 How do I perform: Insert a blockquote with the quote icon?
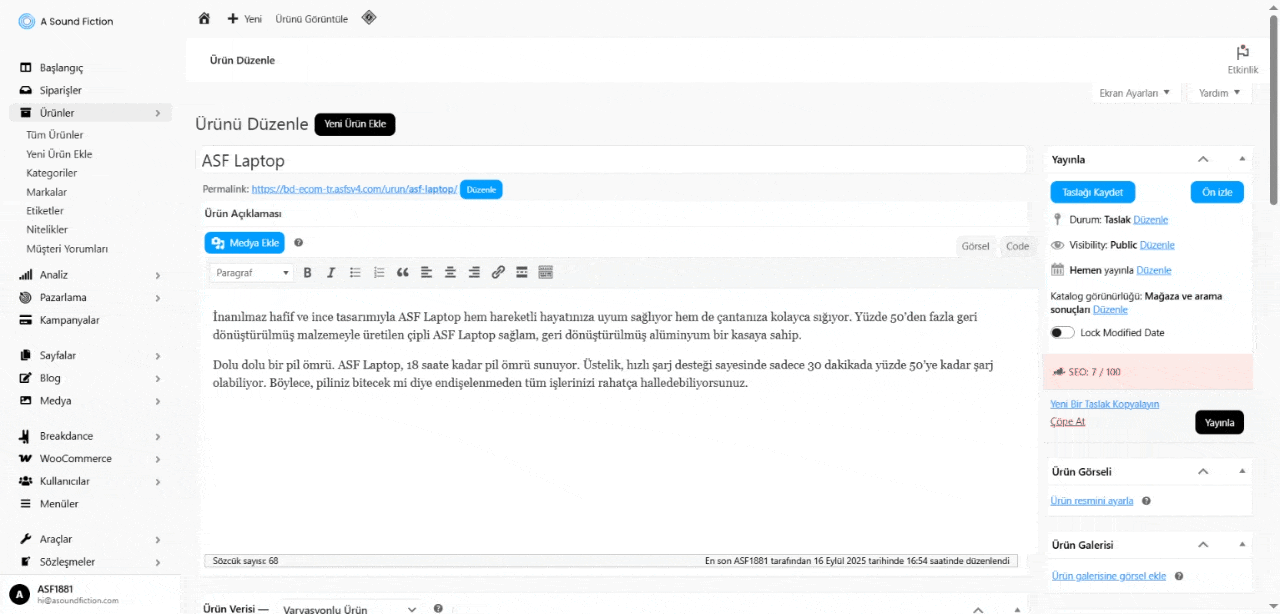tap(403, 272)
